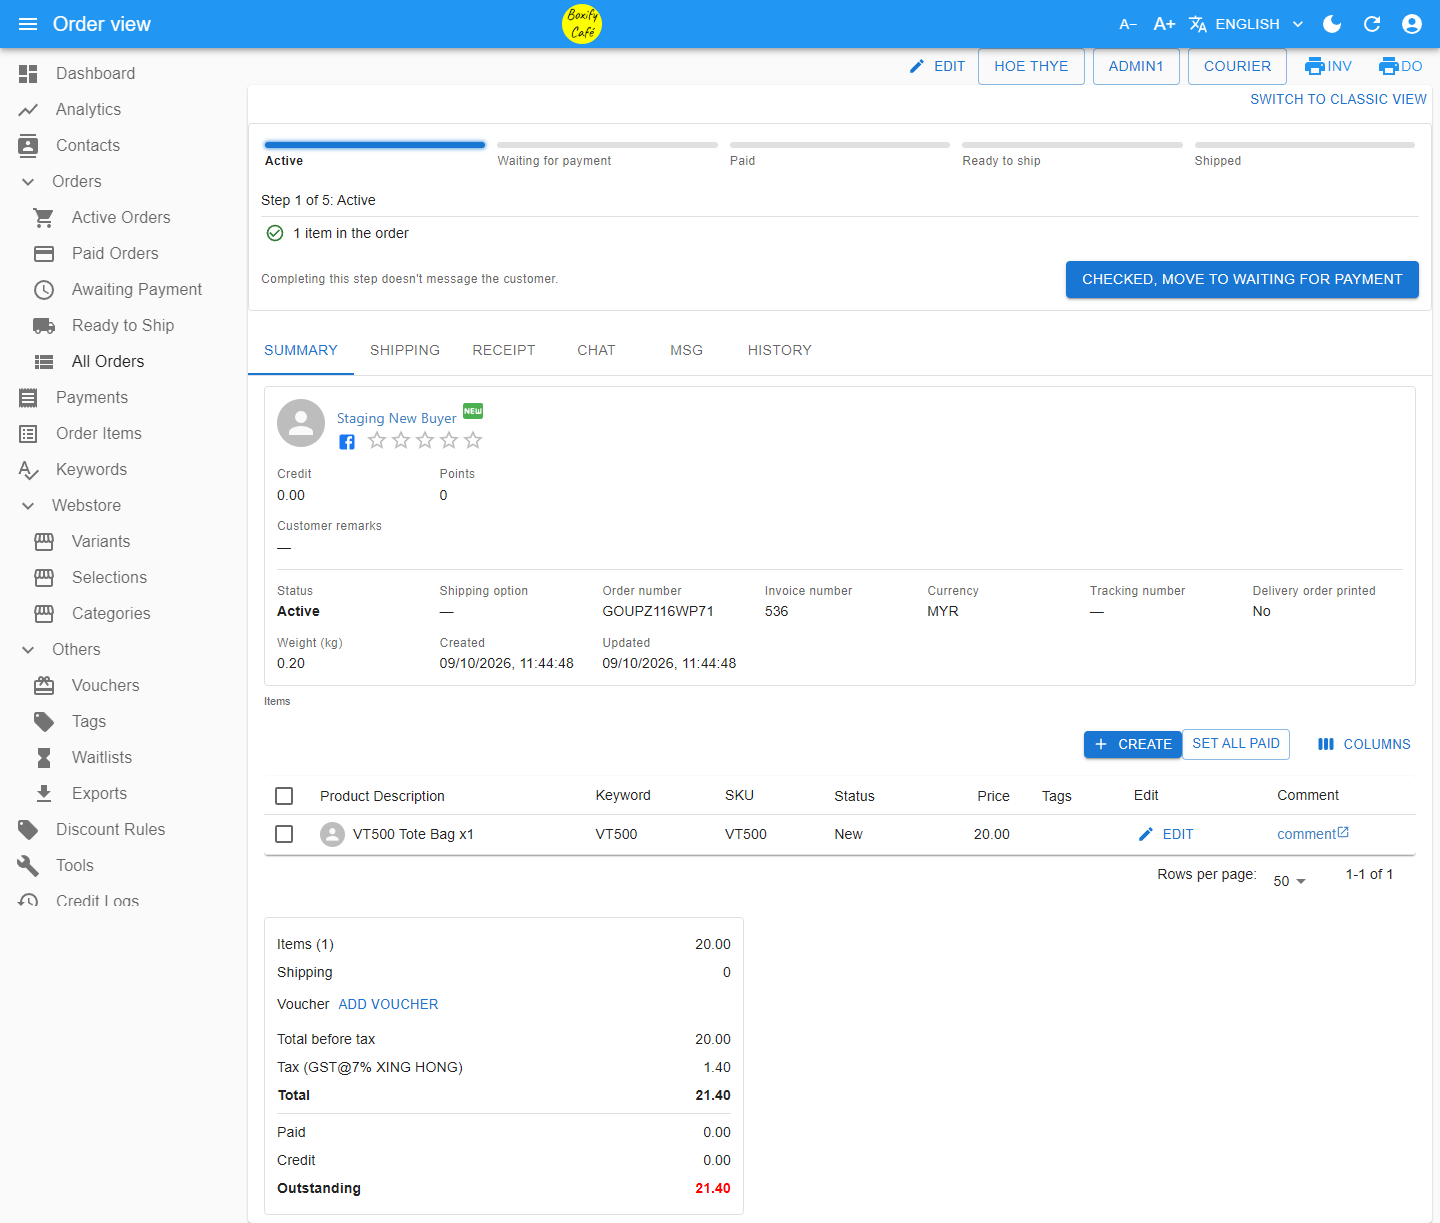Check the VT500 Tote Bag row checkbox
Viewport: 1440px width, 1223px height.
[x=284, y=834]
